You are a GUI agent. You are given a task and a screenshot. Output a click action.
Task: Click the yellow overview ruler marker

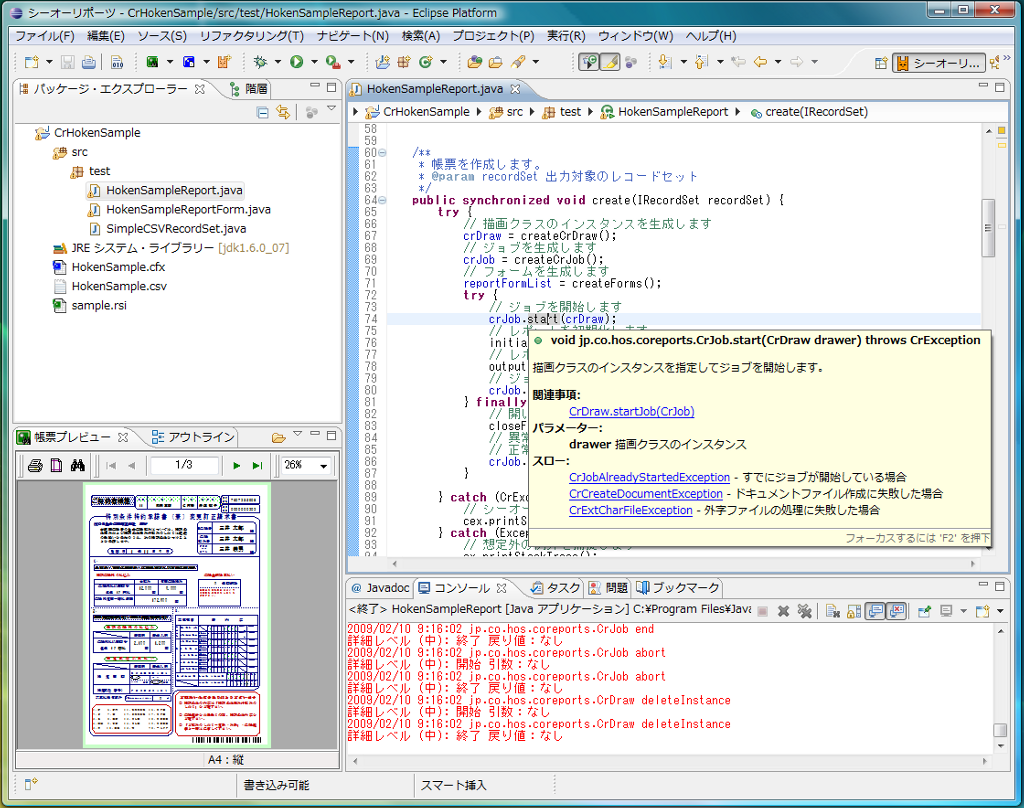(x=1001, y=145)
